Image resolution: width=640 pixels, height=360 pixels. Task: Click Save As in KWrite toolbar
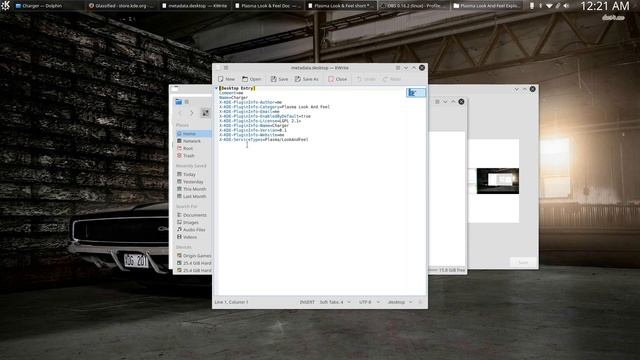pos(307,79)
